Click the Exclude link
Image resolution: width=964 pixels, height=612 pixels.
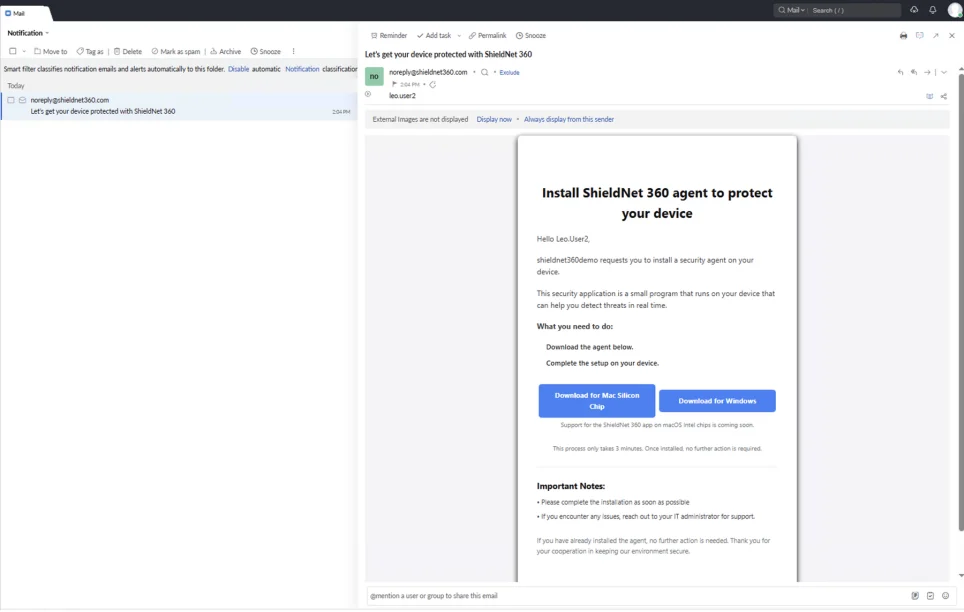pos(509,73)
